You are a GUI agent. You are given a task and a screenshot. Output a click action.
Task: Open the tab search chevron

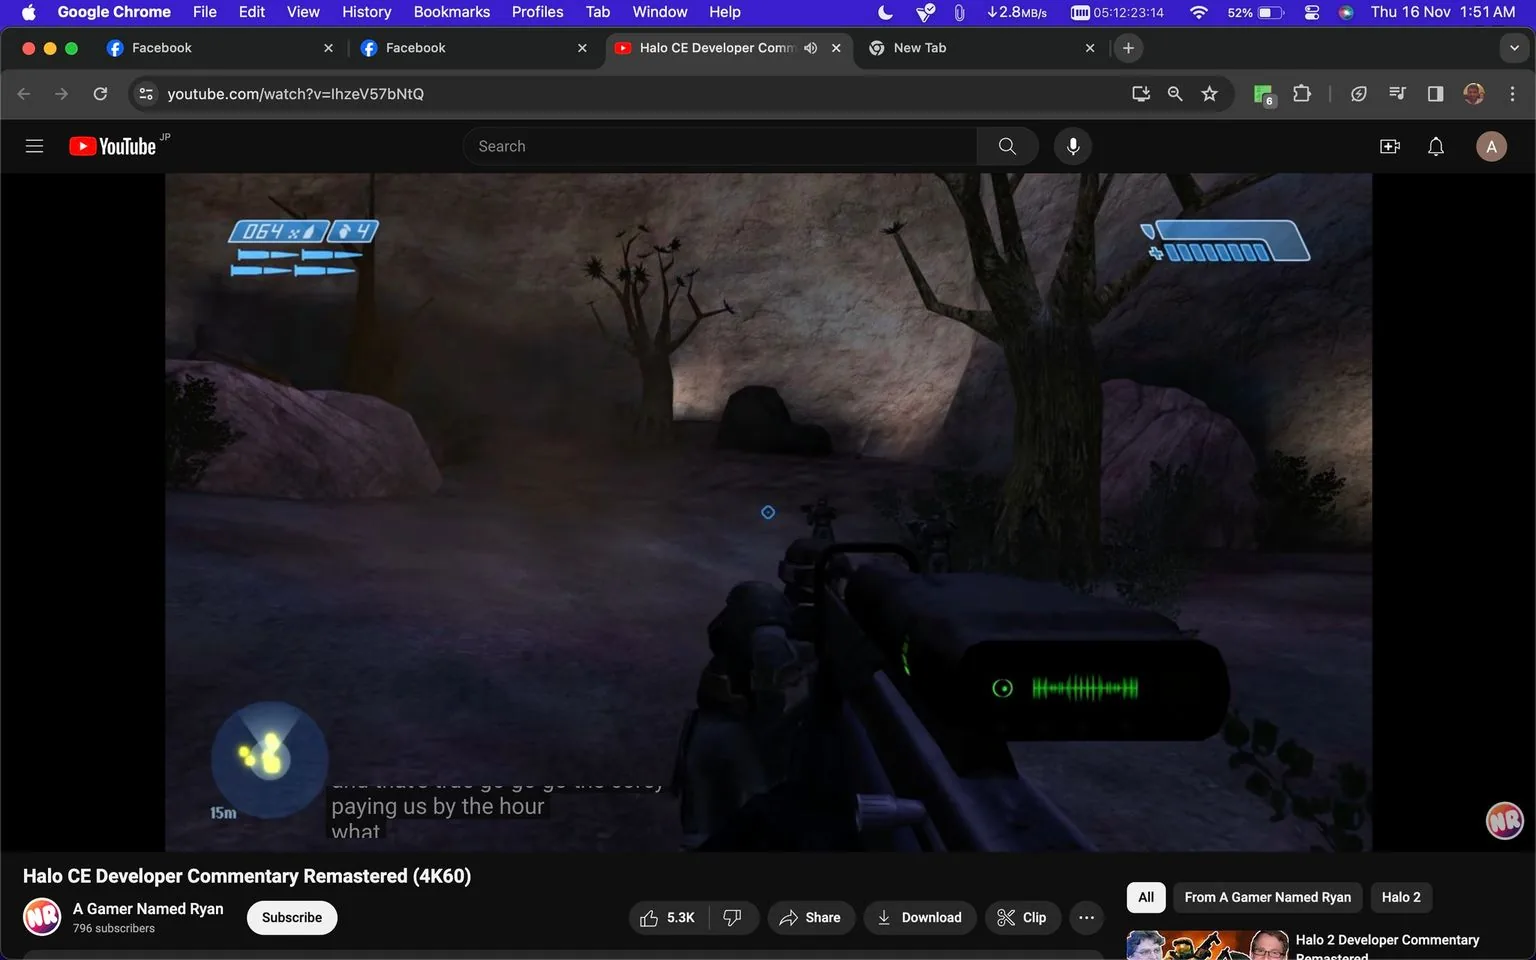[x=1513, y=47]
